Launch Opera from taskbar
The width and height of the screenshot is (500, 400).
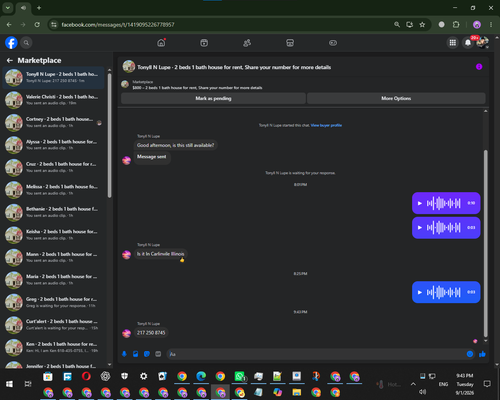(86, 376)
